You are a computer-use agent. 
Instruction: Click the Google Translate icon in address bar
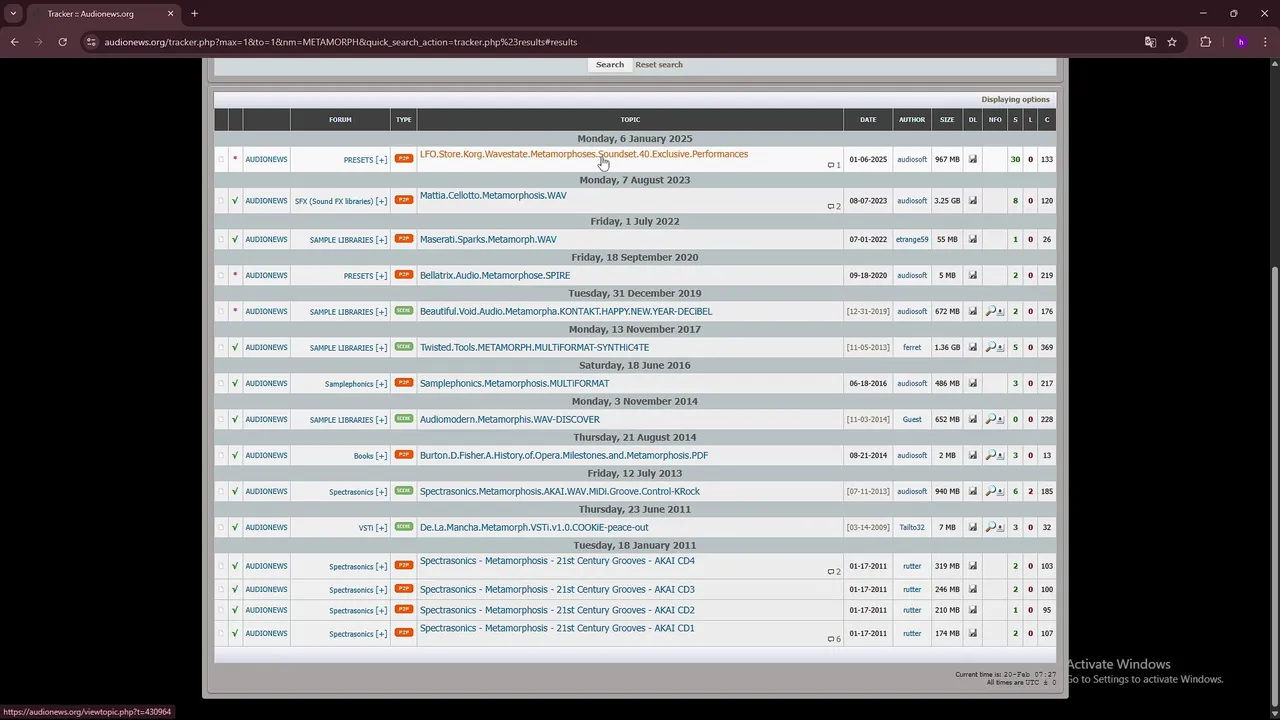point(1150,42)
